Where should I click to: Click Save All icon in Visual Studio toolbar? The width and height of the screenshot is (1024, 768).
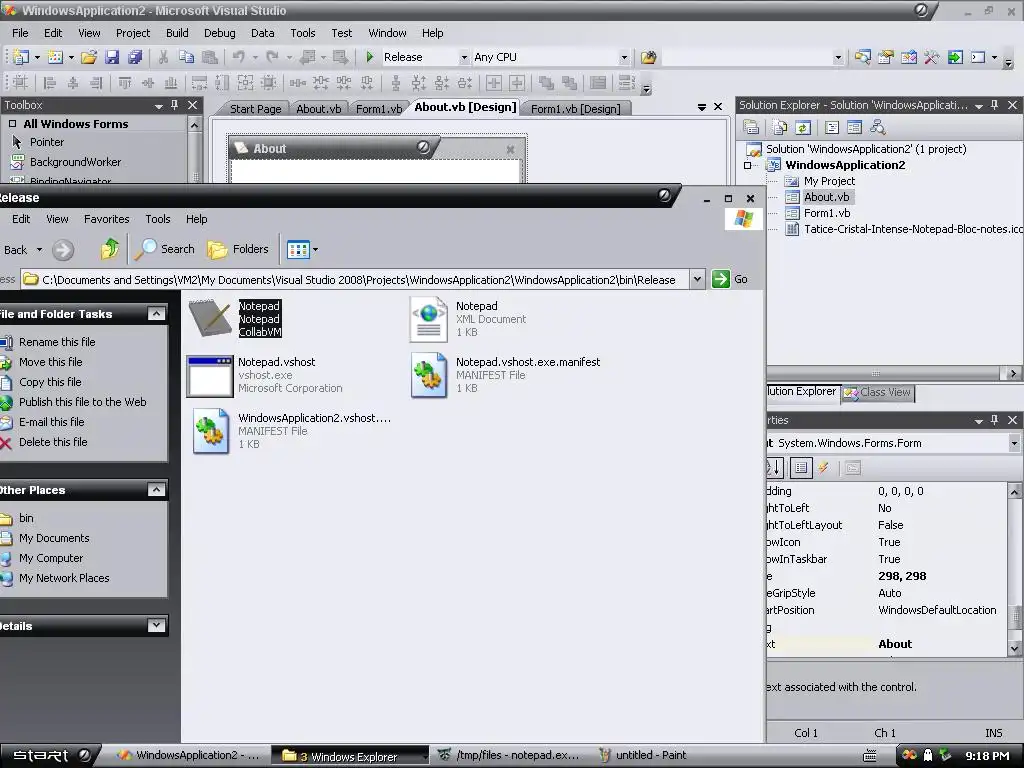(x=135, y=57)
